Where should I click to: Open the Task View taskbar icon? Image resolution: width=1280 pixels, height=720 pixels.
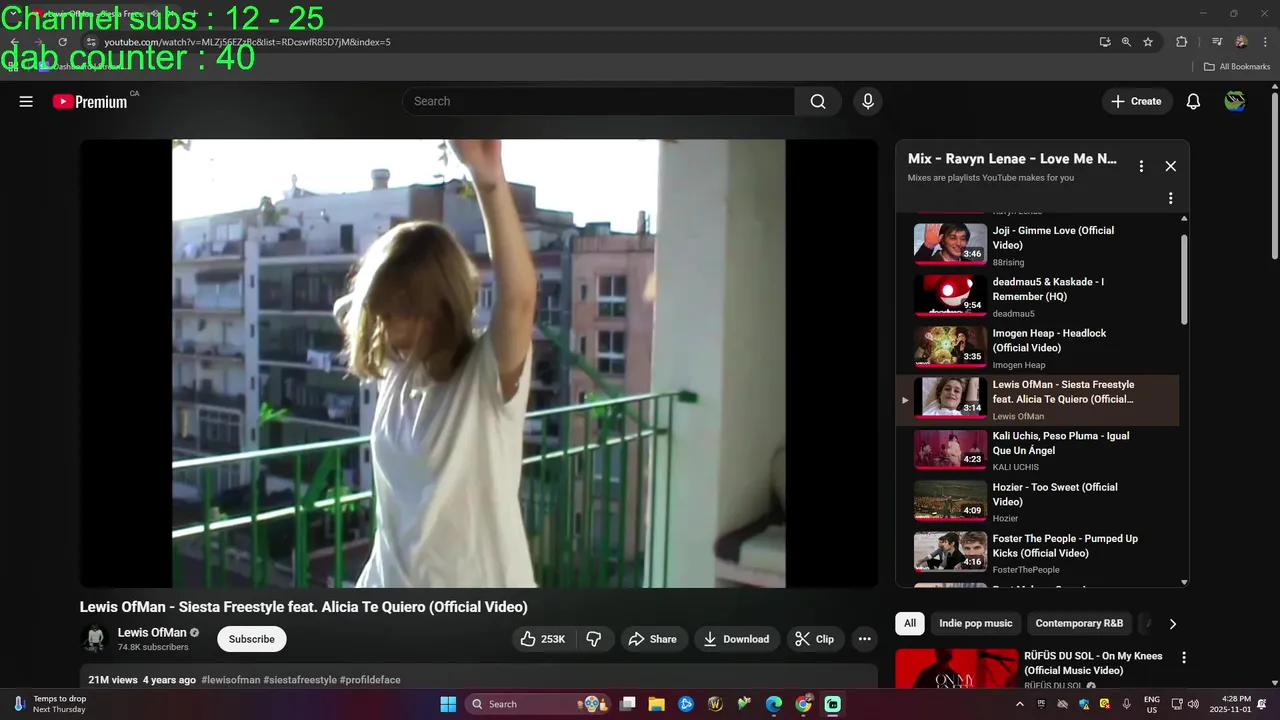click(x=628, y=704)
